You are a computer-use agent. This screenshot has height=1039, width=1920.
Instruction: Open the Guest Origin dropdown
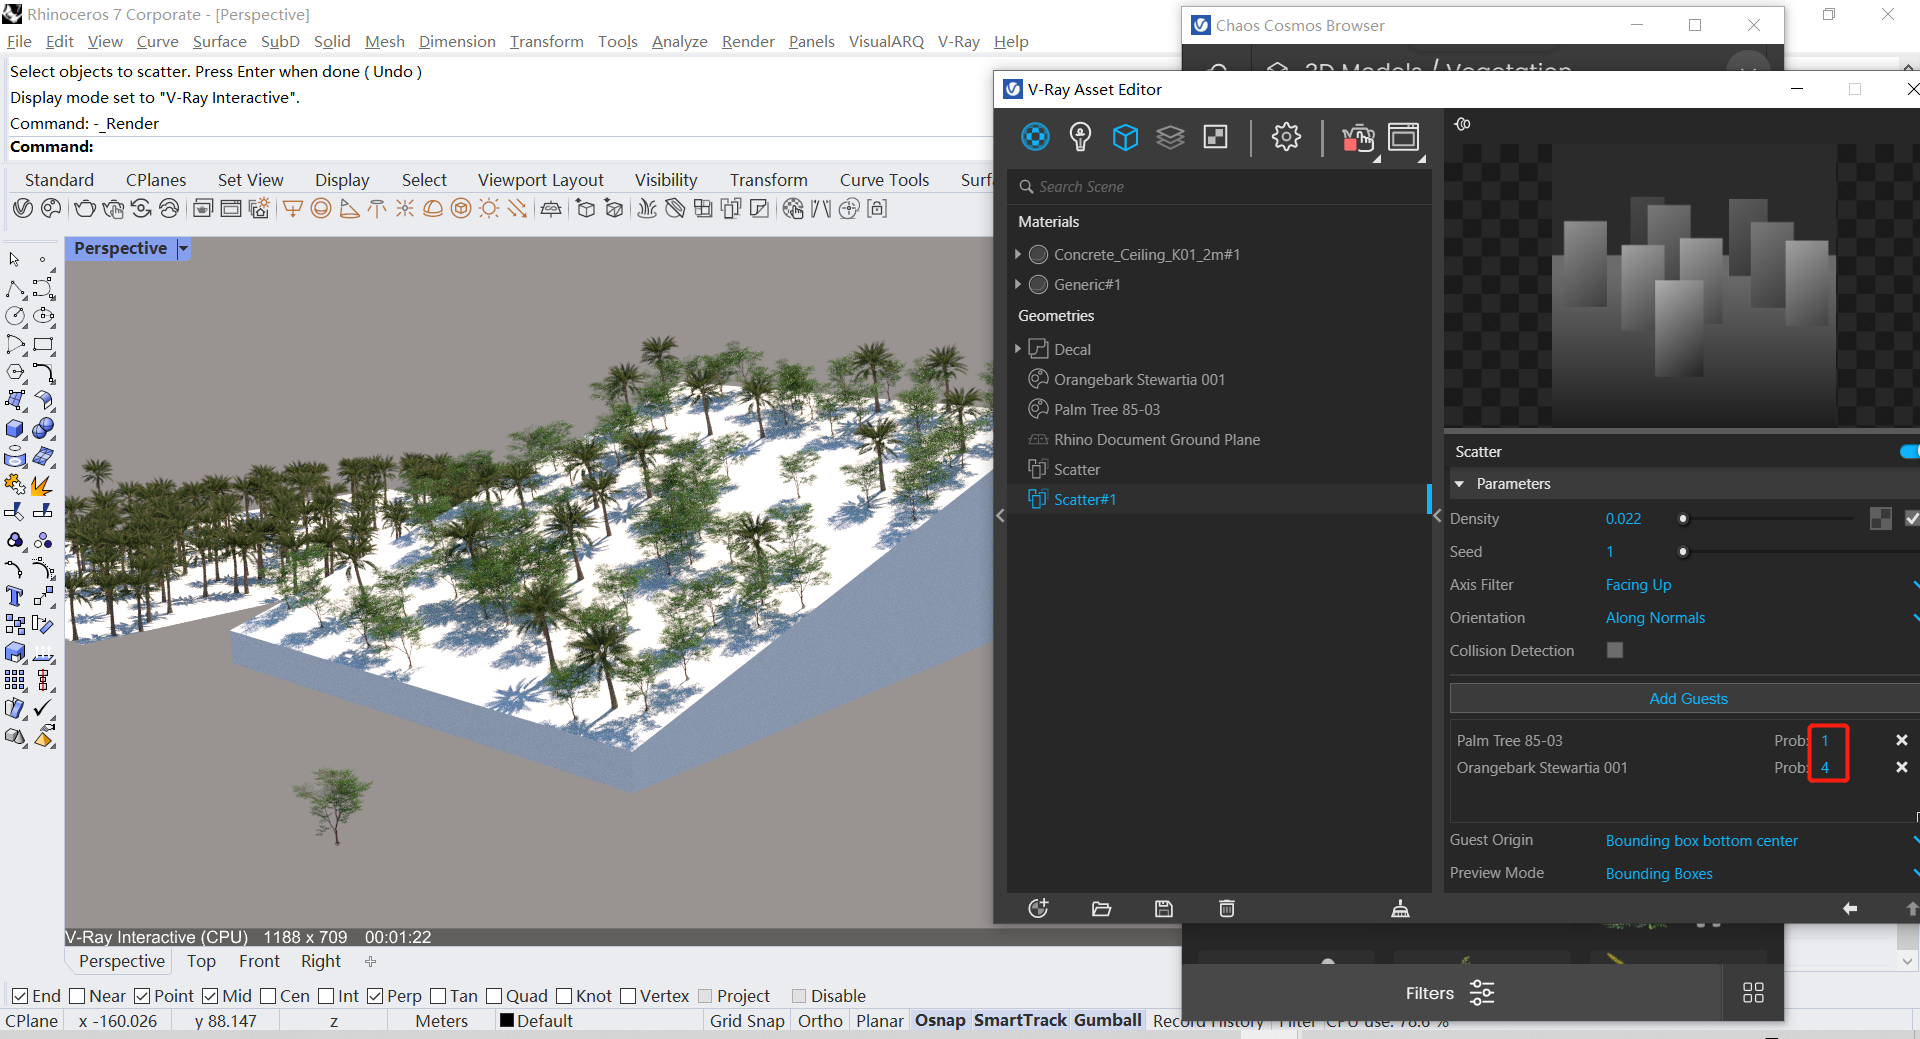coord(1761,841)
